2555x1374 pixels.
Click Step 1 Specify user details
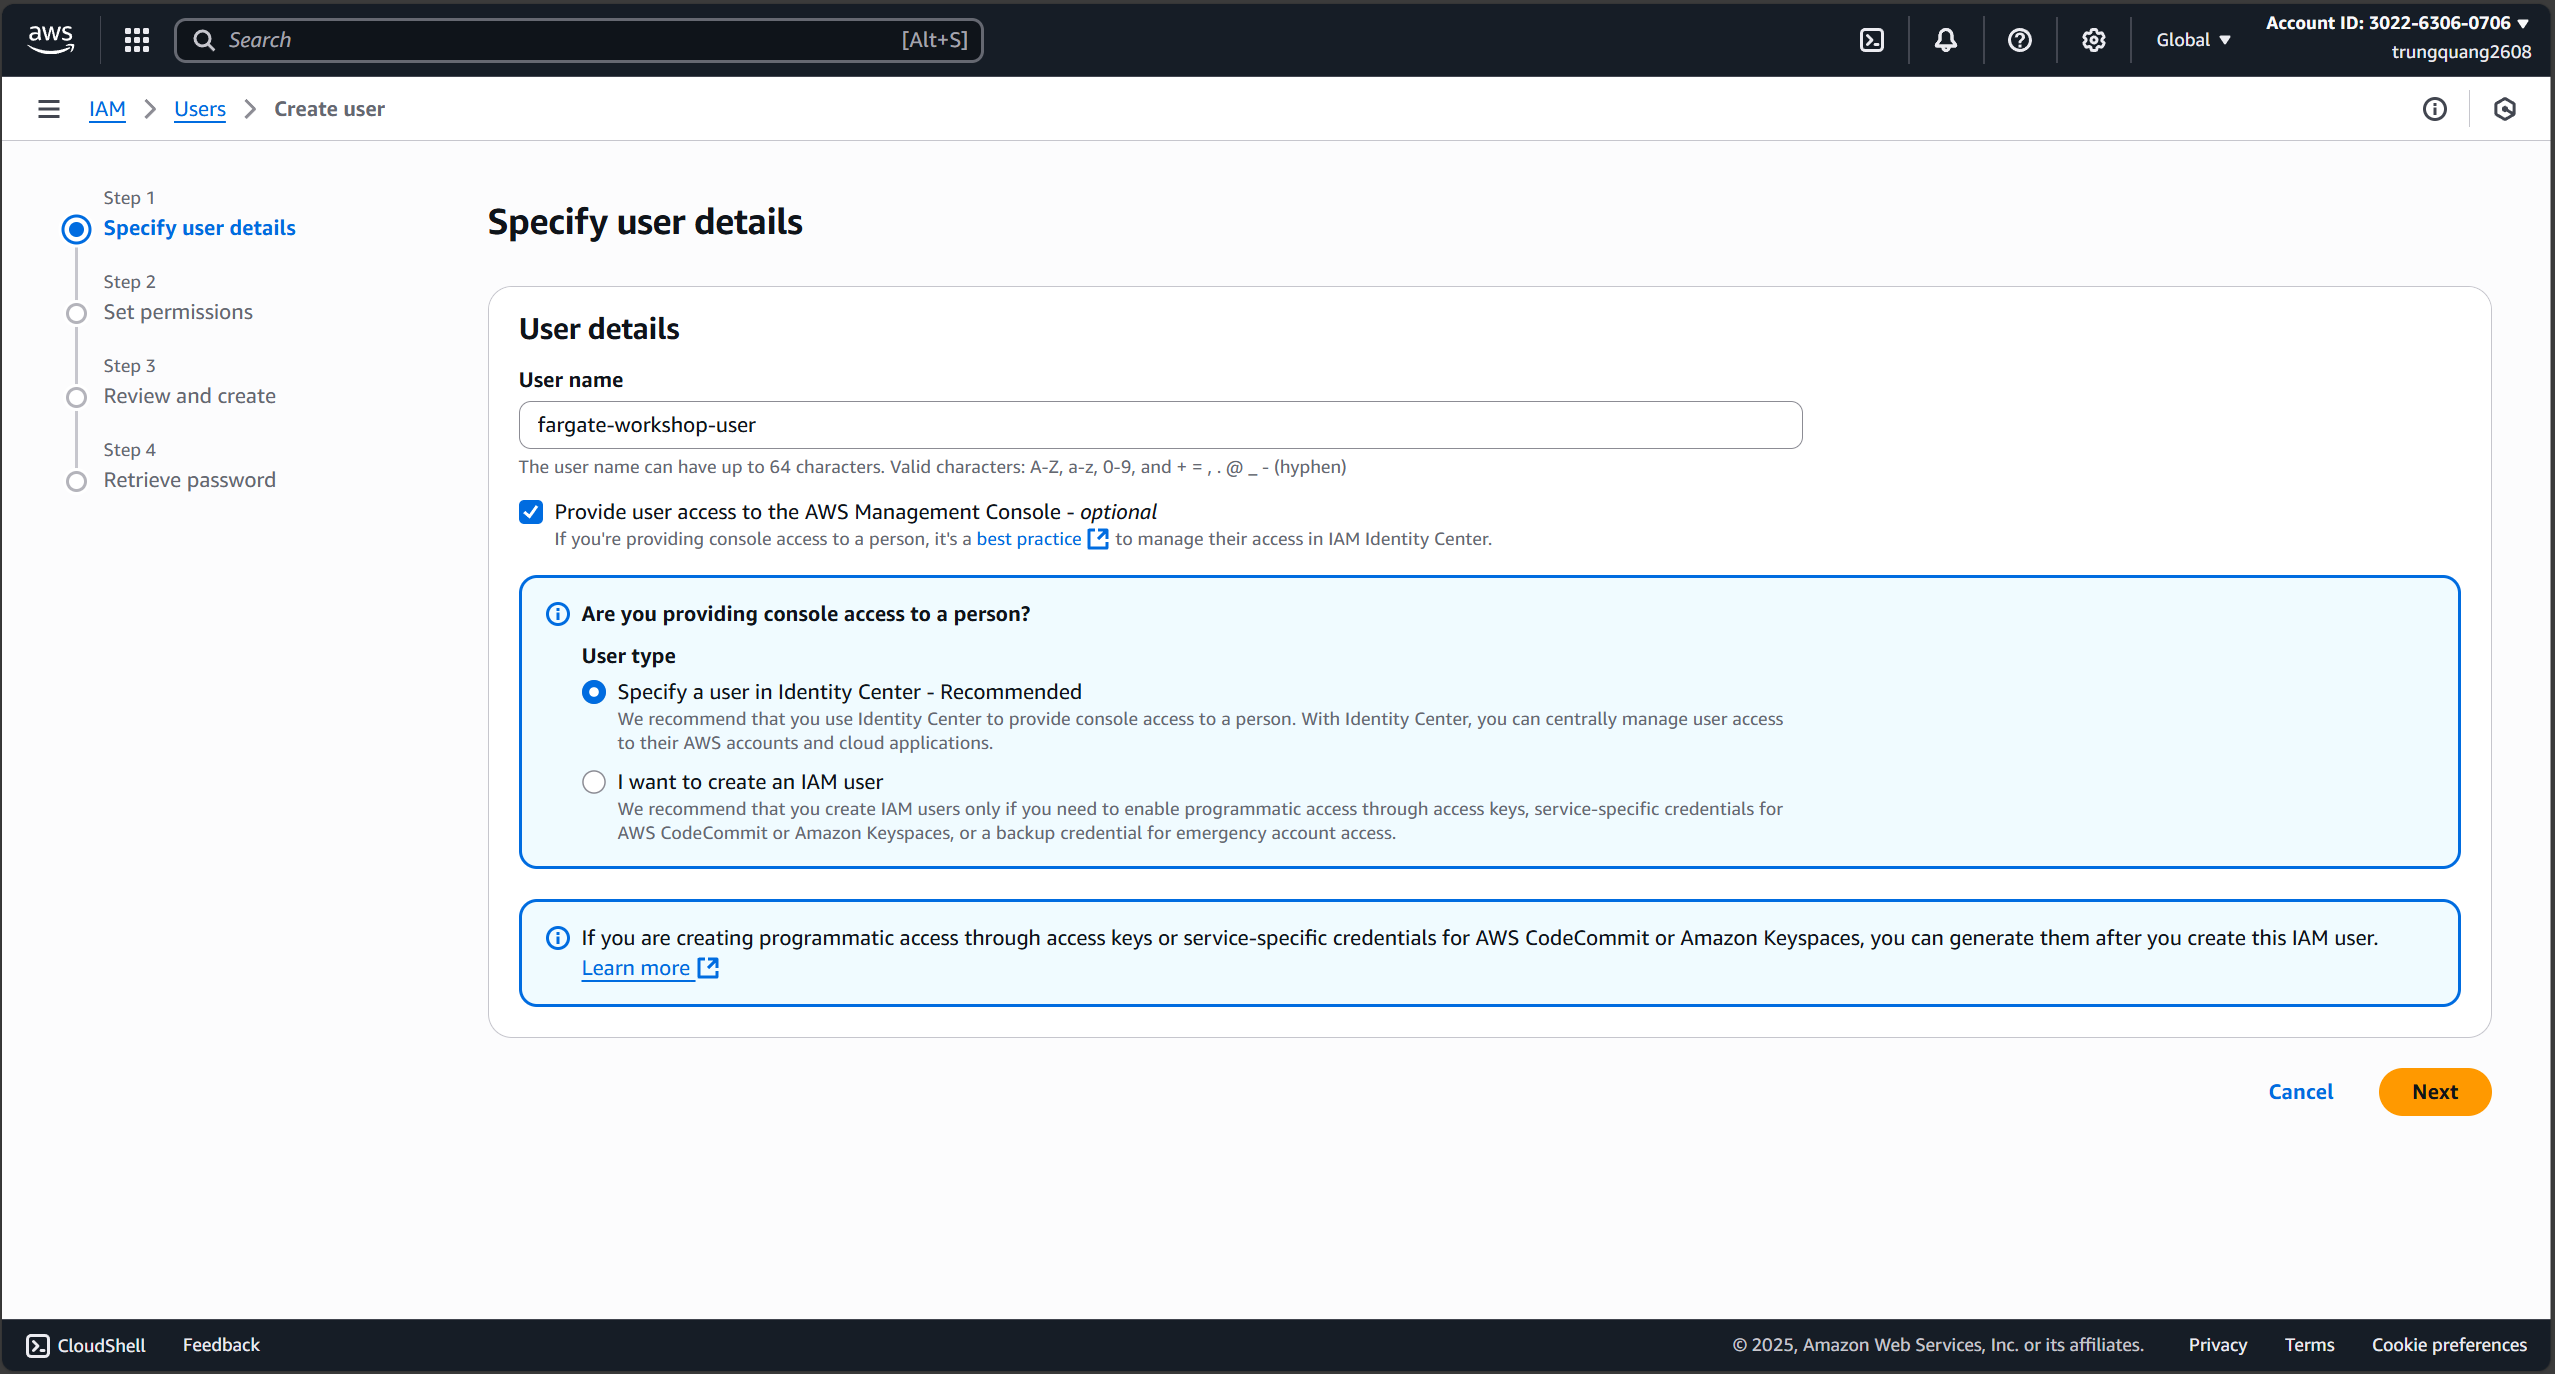(199, 228)
